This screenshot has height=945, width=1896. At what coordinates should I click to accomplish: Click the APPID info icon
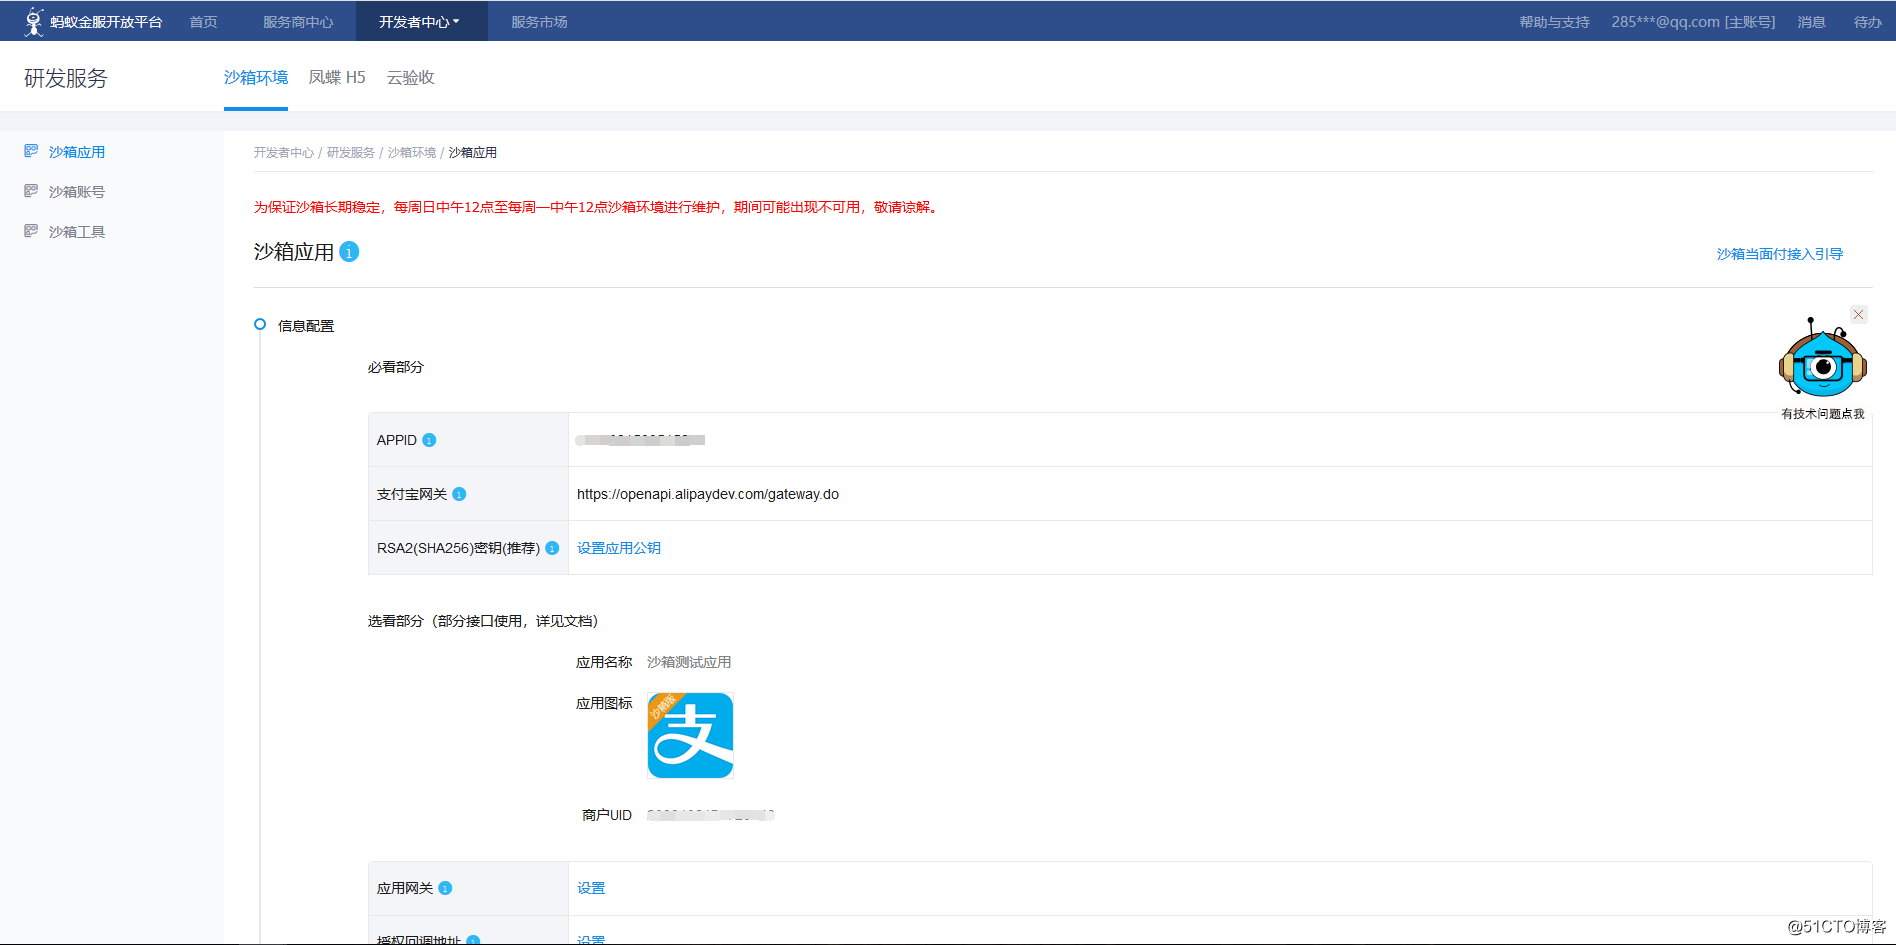click(429, 440)
